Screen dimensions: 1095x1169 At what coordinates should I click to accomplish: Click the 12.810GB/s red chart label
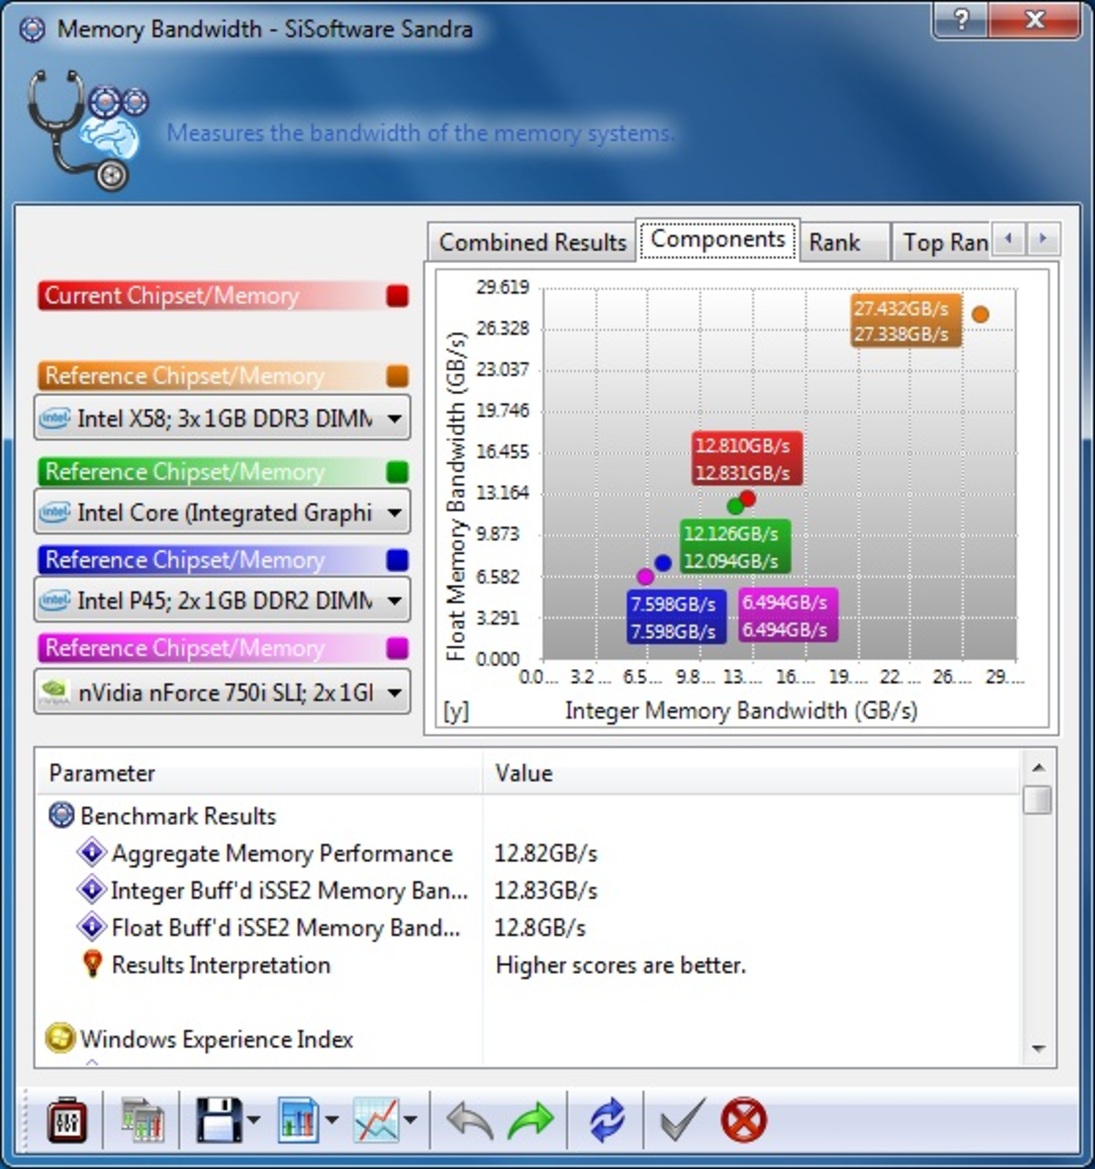pyautogui.click(x=747, y=459)
